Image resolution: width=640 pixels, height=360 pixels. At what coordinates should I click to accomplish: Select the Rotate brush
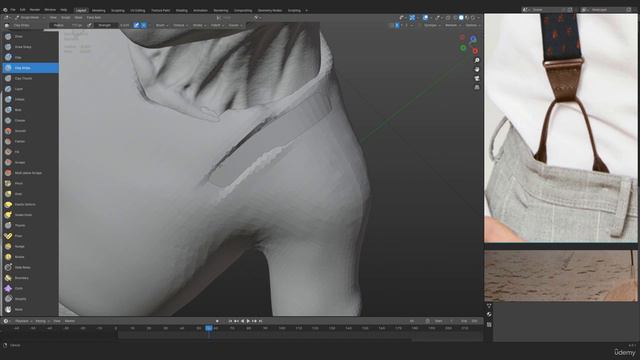[30, 257]
